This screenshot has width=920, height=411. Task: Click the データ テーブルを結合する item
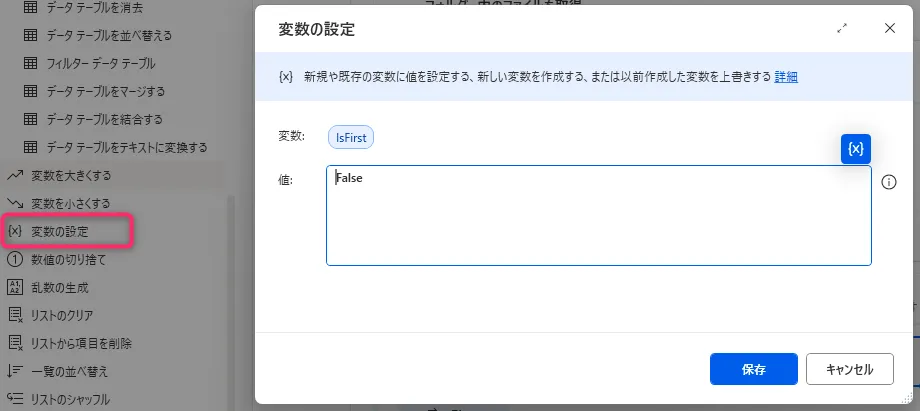point(104,120)
